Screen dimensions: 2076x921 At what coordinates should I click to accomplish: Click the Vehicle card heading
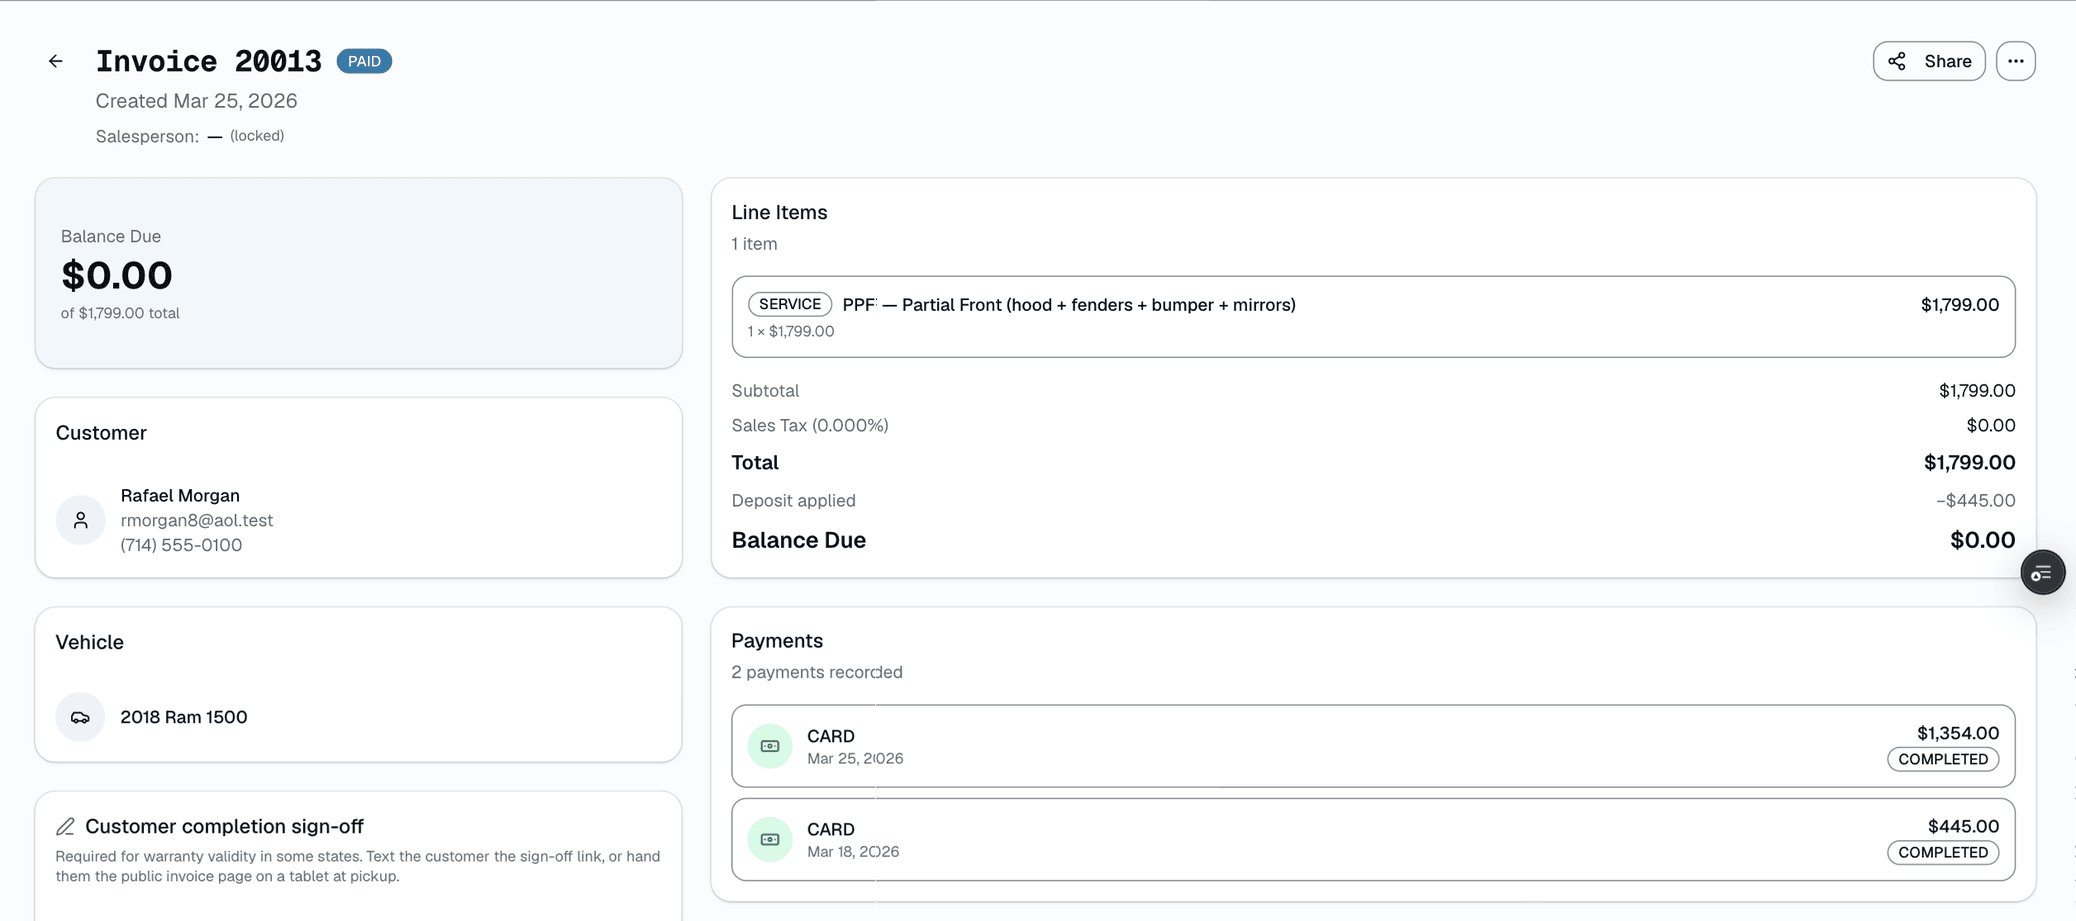(90, 642)
